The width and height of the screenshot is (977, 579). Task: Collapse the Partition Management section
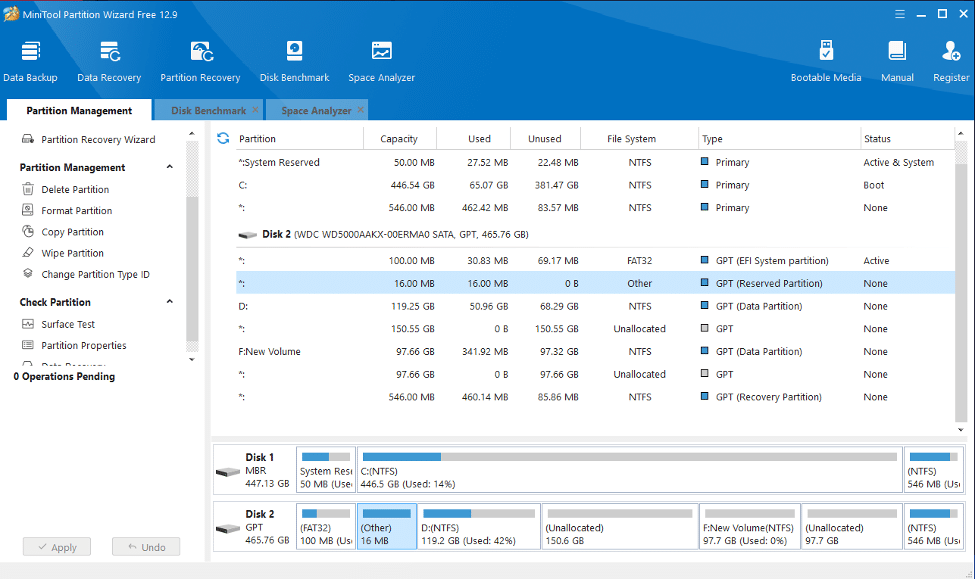[169, 167]
